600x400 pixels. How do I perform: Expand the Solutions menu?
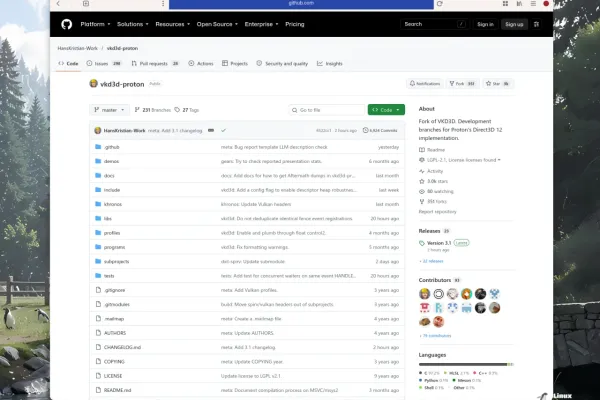click(x=132, y=24)
